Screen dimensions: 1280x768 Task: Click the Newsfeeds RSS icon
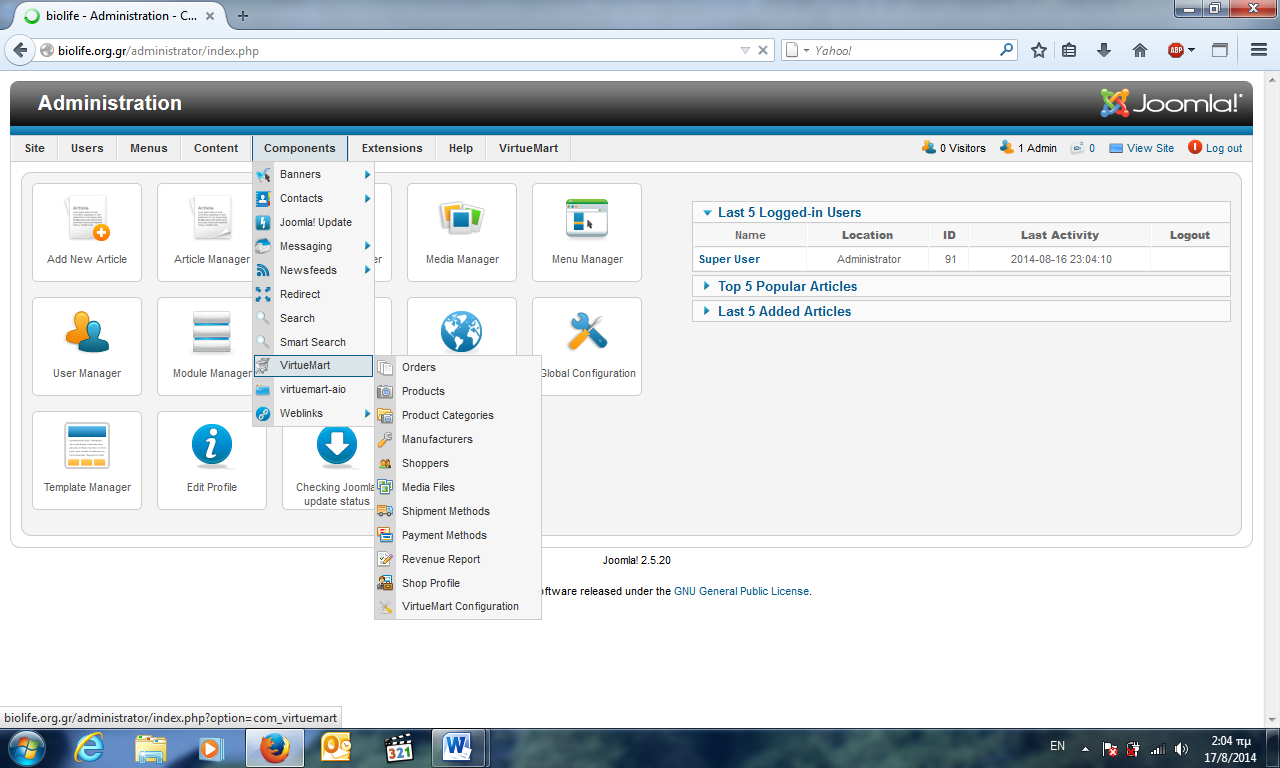point(263,270)
